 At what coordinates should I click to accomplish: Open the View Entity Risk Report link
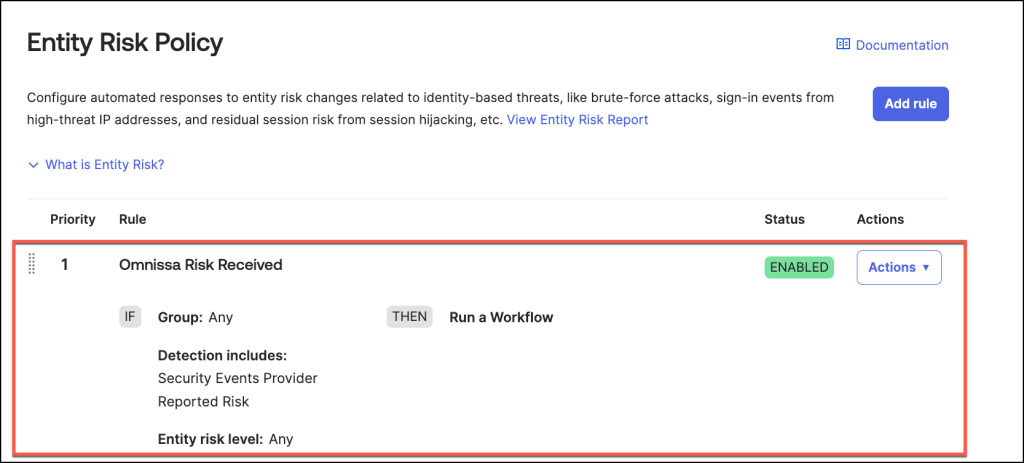(x=577, y=120)
